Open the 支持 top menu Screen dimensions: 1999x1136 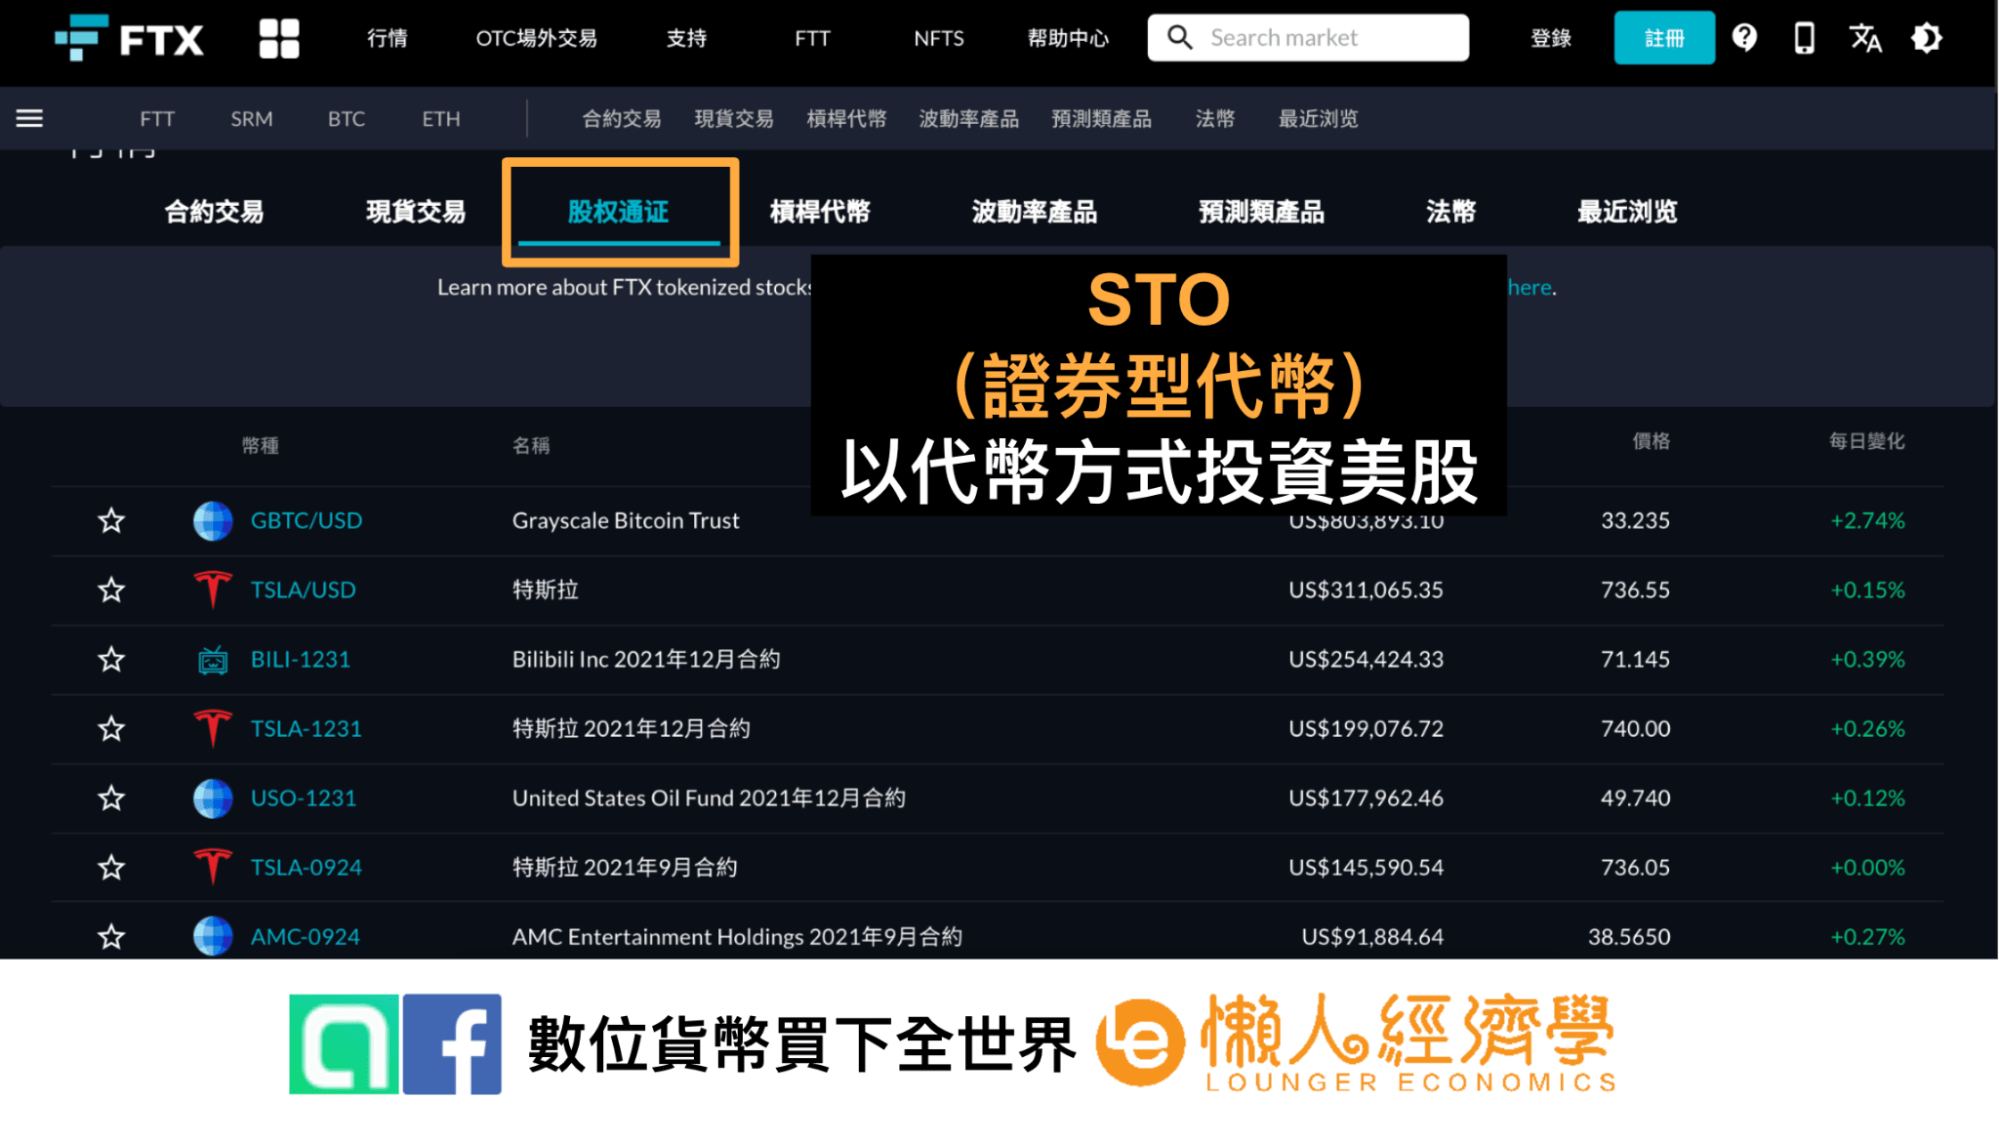[x=687, y=38]
